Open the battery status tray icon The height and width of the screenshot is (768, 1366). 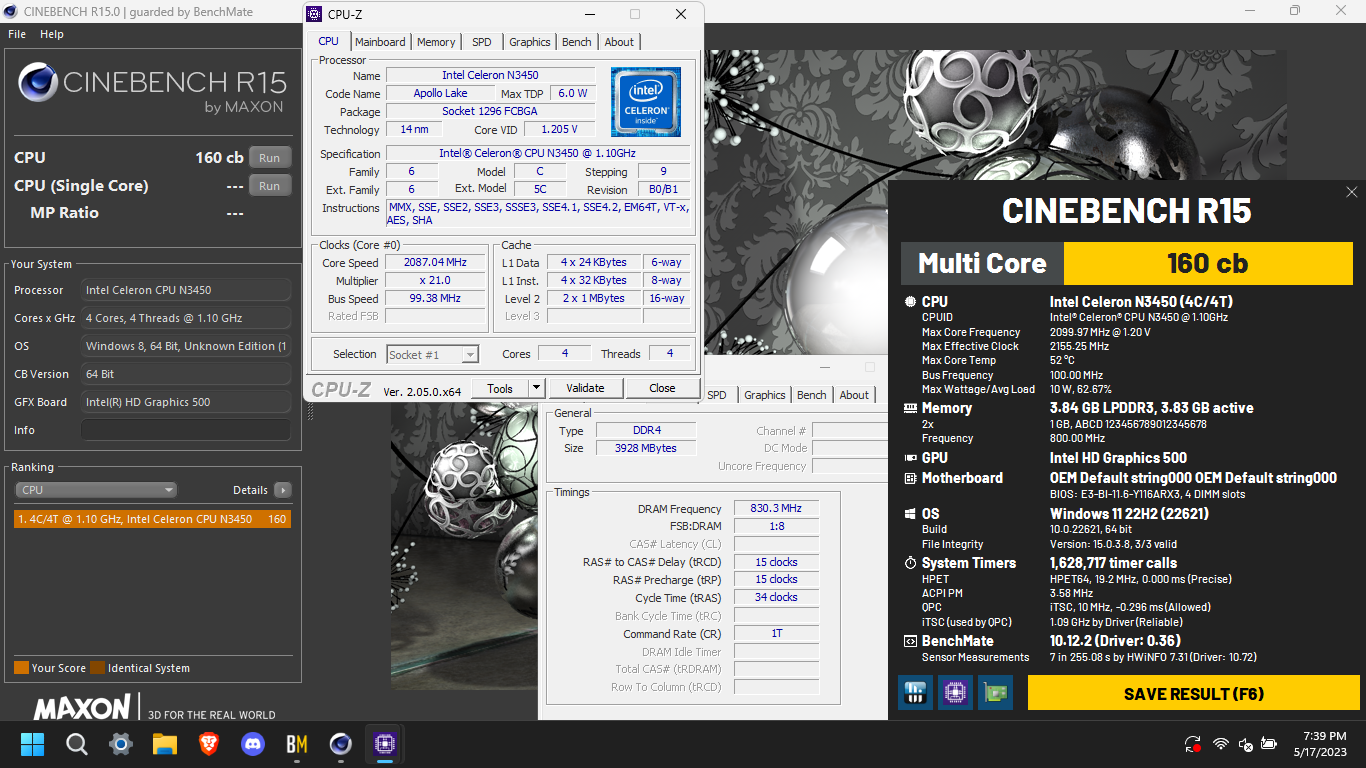1269,744
